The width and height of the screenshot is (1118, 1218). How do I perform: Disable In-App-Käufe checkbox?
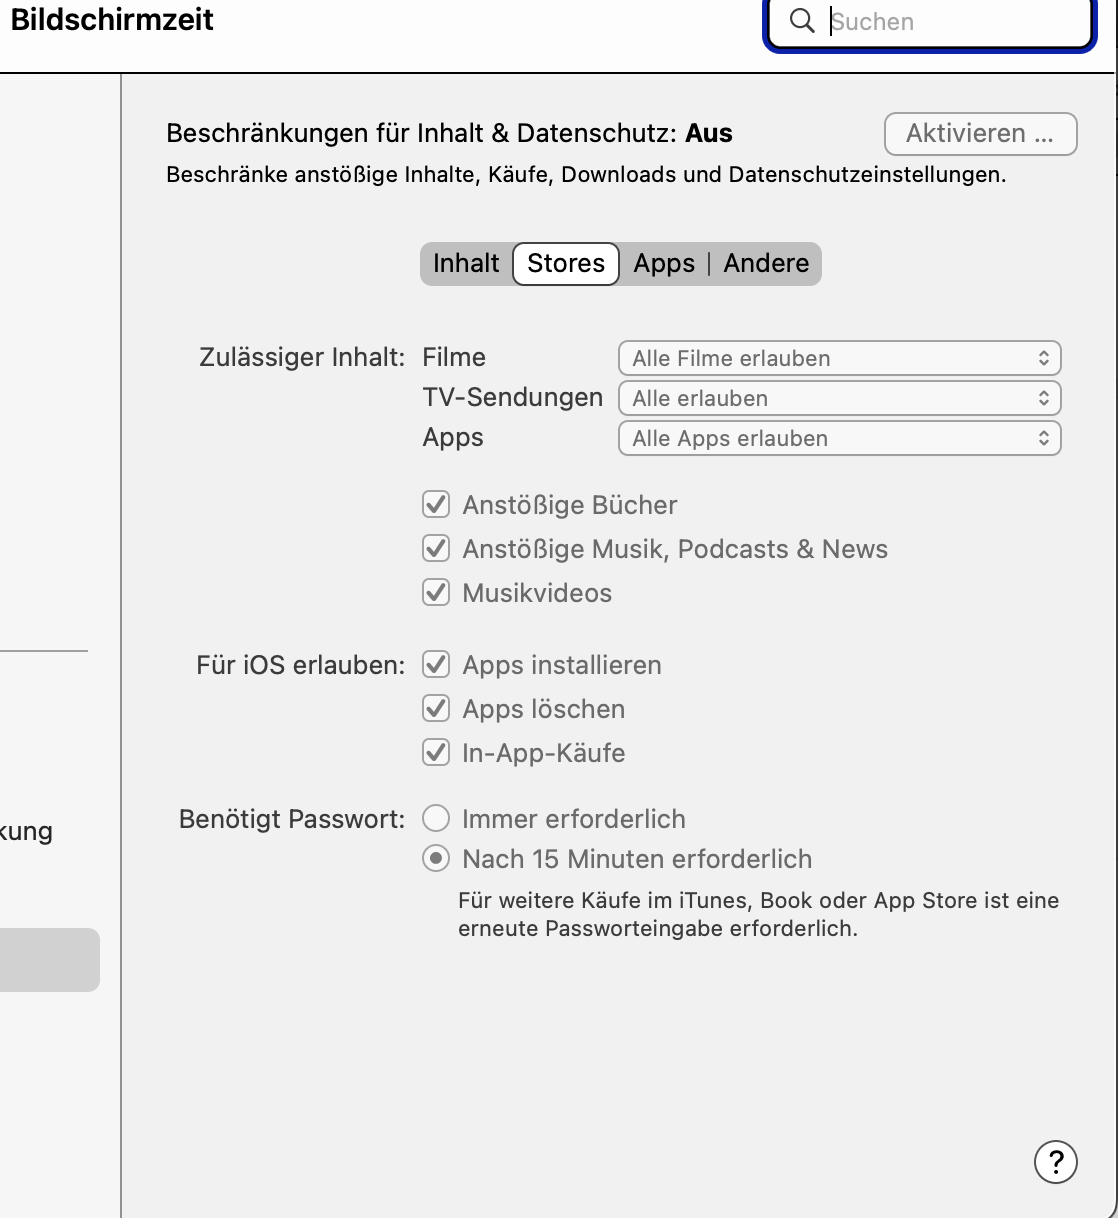(436, 753)
